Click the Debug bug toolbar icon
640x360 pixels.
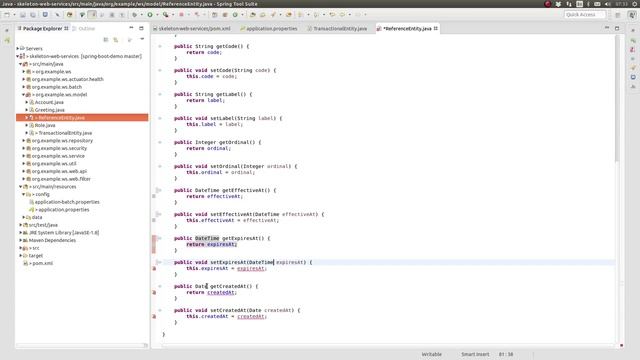[135, 15]
